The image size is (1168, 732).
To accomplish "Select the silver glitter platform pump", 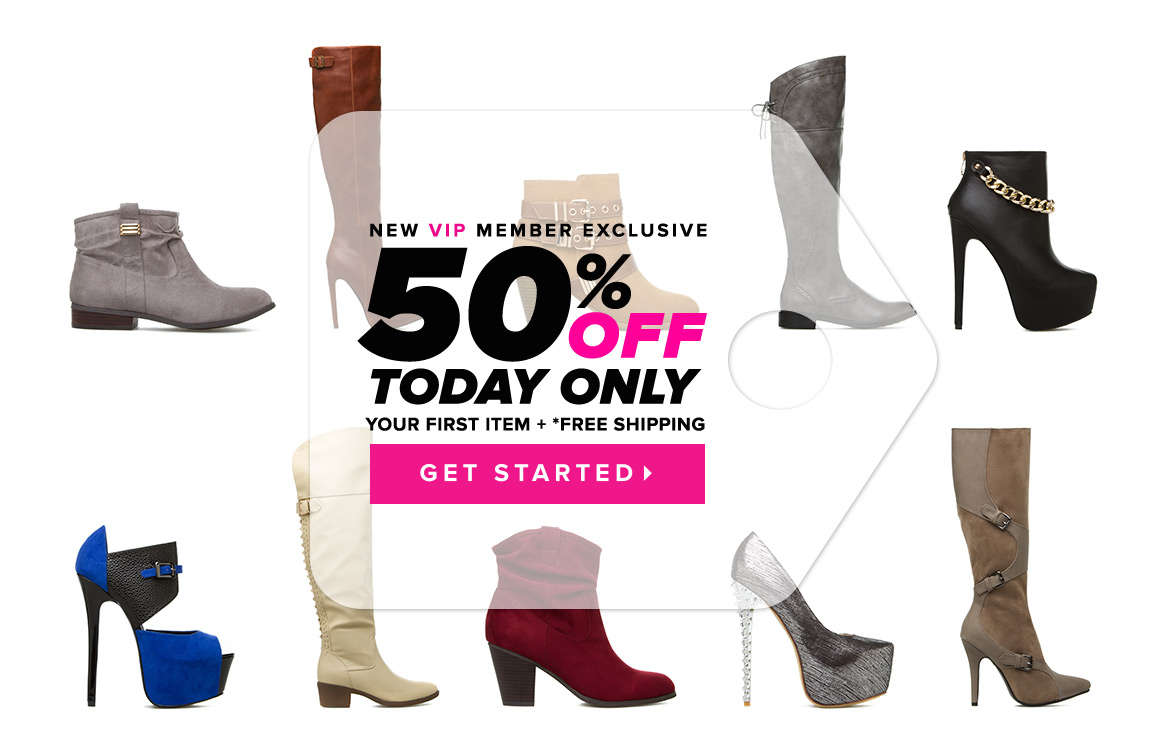I will (x=810, y=620).
